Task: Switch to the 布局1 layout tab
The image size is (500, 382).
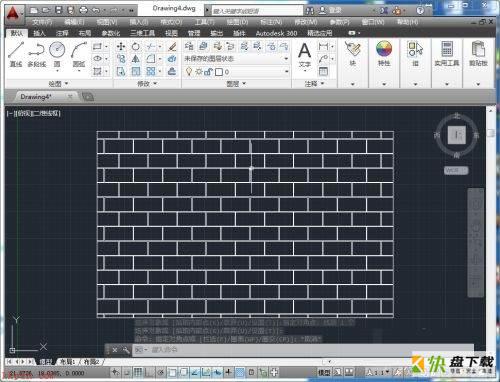Action: [67, 362]
